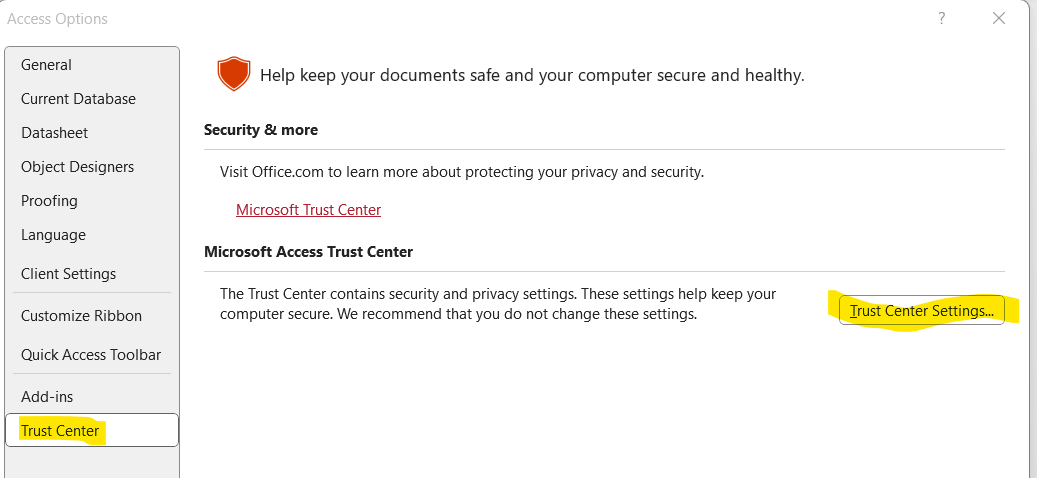This screenshot has height=478, width=1037.
Task: Click the orange shield icon
Action: 233,73
